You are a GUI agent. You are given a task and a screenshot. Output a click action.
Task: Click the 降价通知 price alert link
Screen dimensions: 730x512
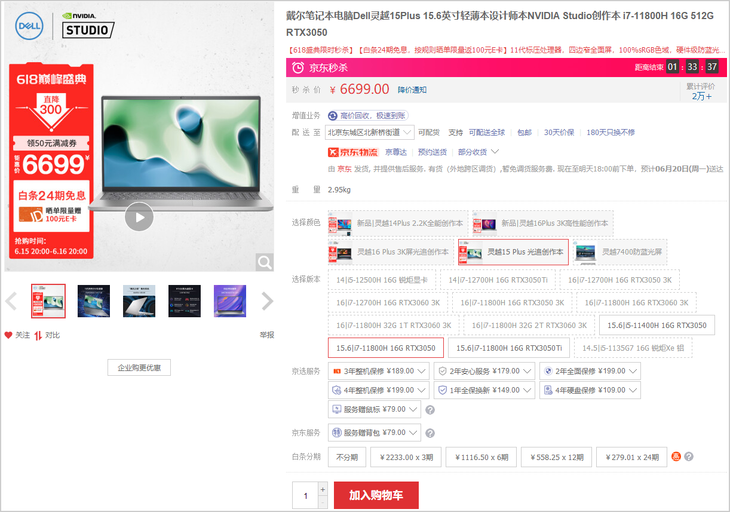[x=413, y=89]
